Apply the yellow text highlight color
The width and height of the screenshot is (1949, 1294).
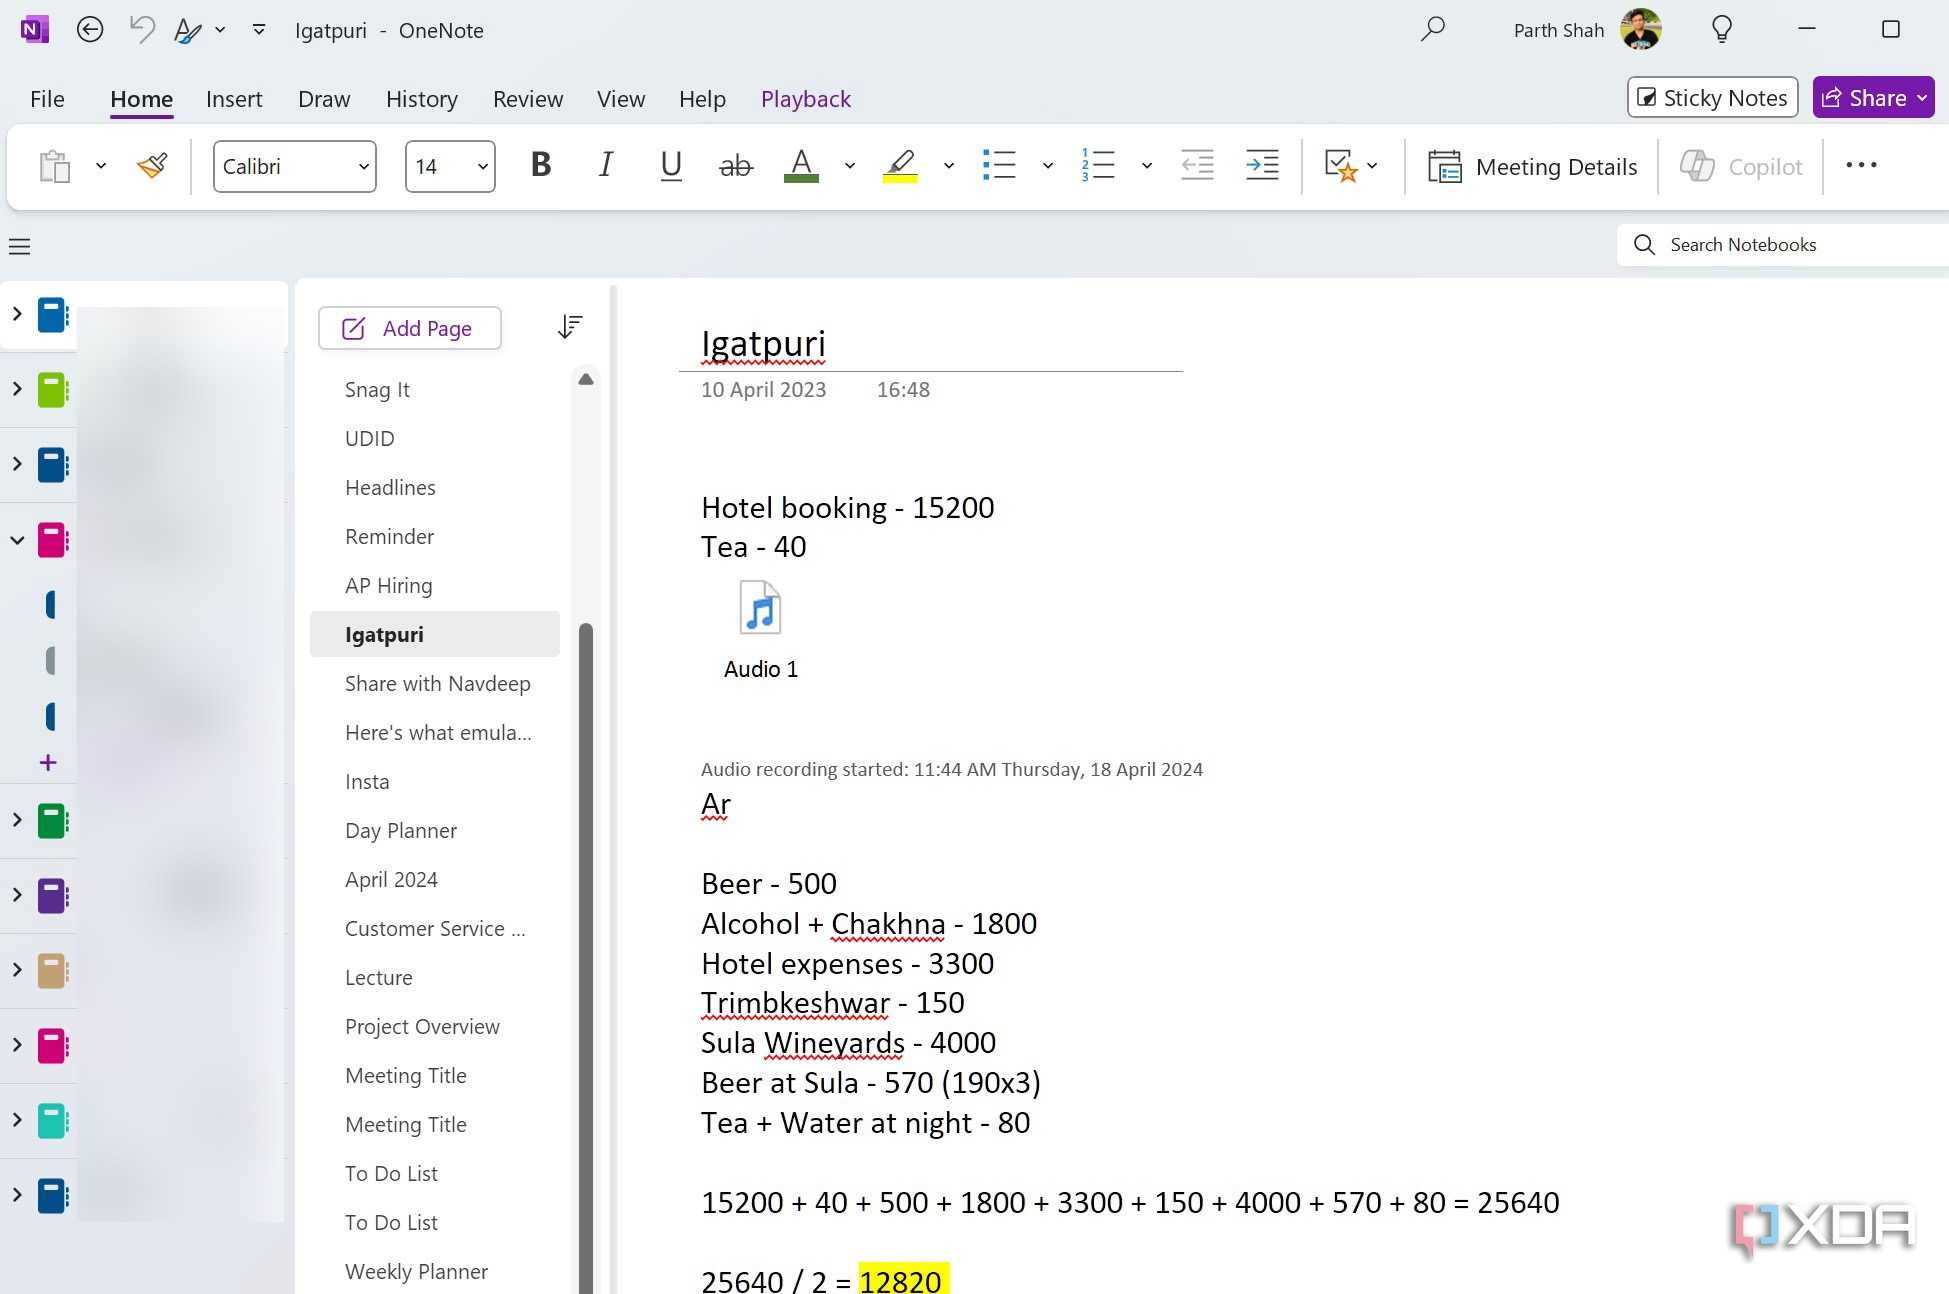[x=900, y=165]
